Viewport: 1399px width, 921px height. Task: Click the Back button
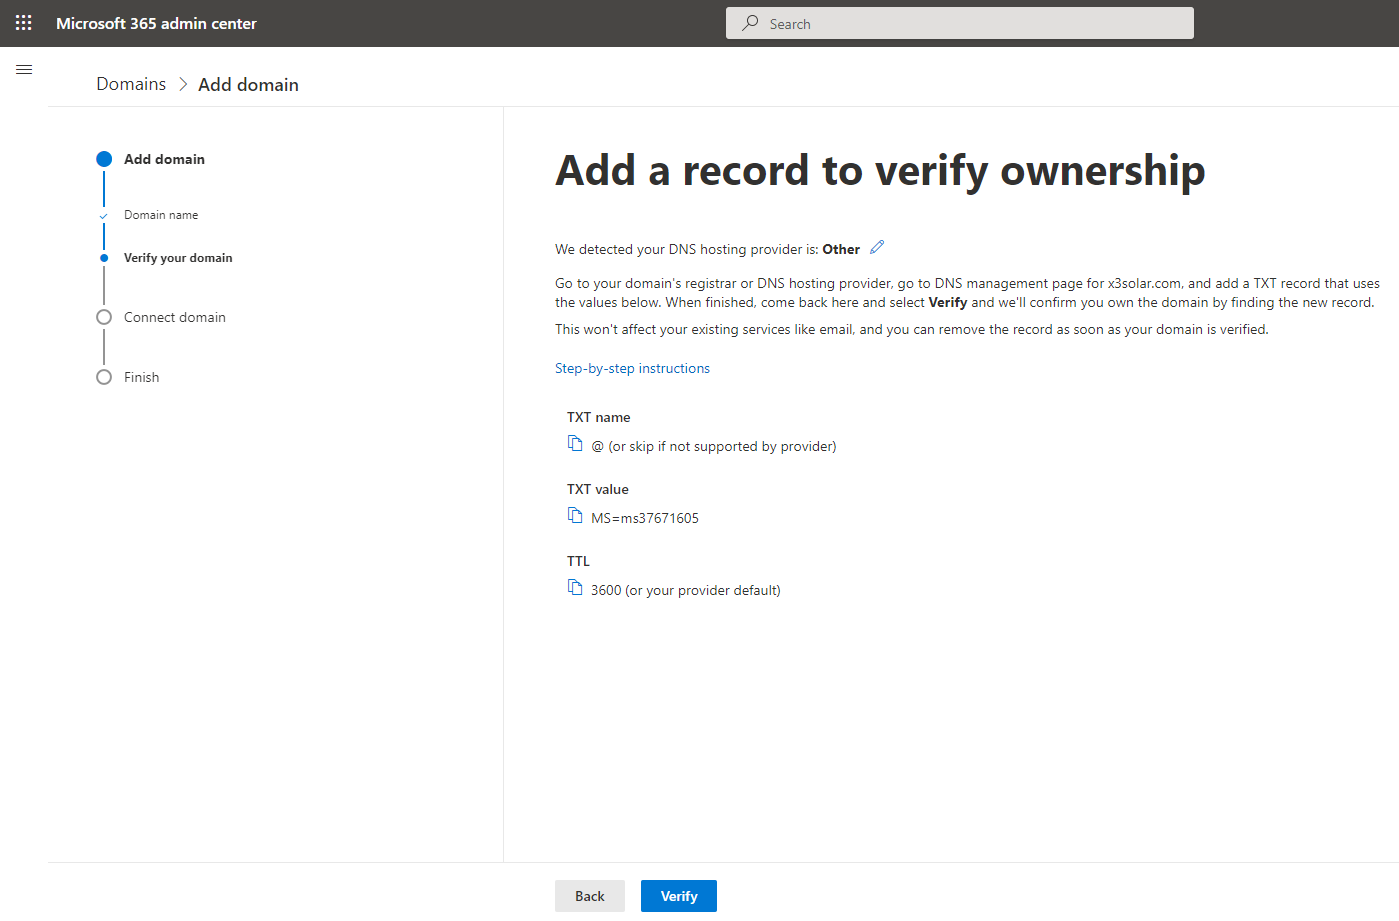pyautogui.click(x=590, y=896)
